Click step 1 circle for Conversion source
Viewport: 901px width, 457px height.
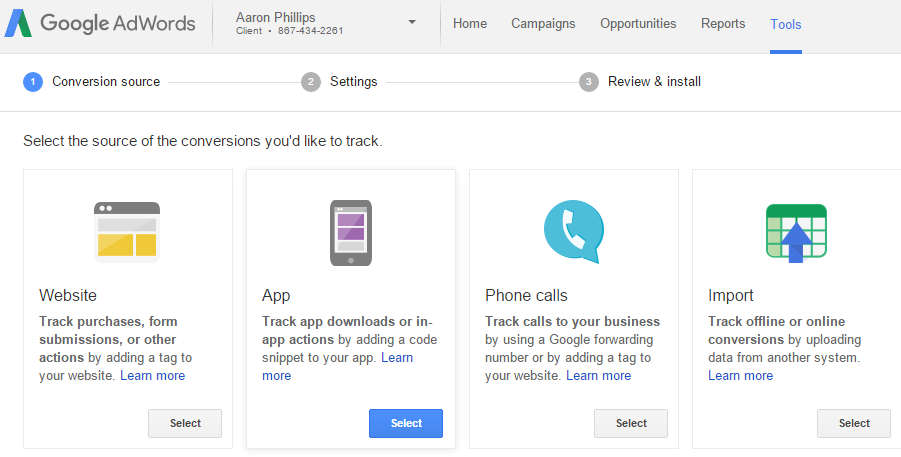33,82
